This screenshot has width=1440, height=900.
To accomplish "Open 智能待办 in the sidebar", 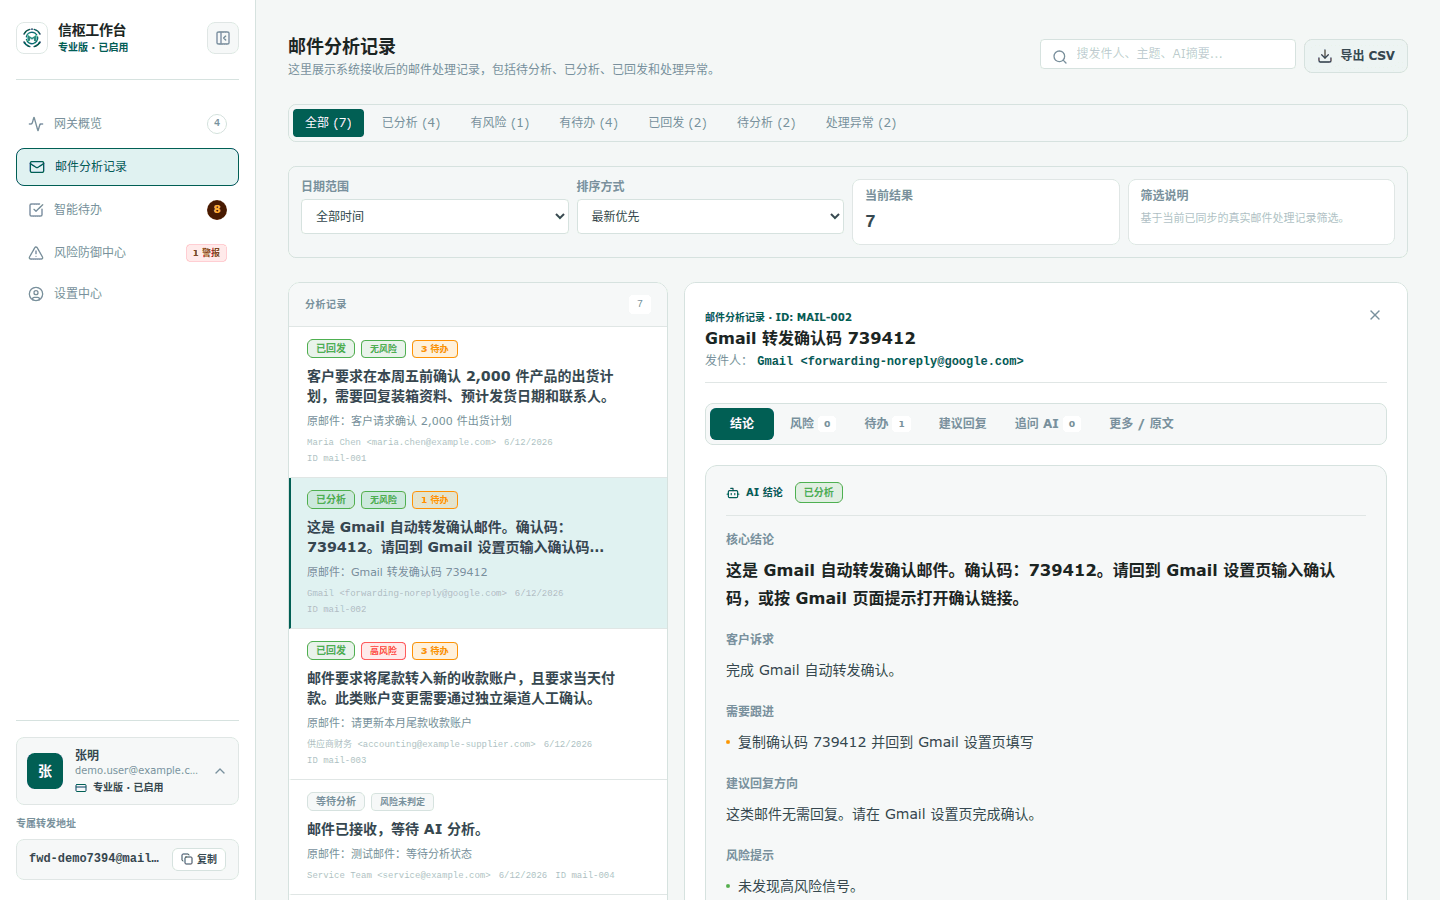I will click(127, 210).
